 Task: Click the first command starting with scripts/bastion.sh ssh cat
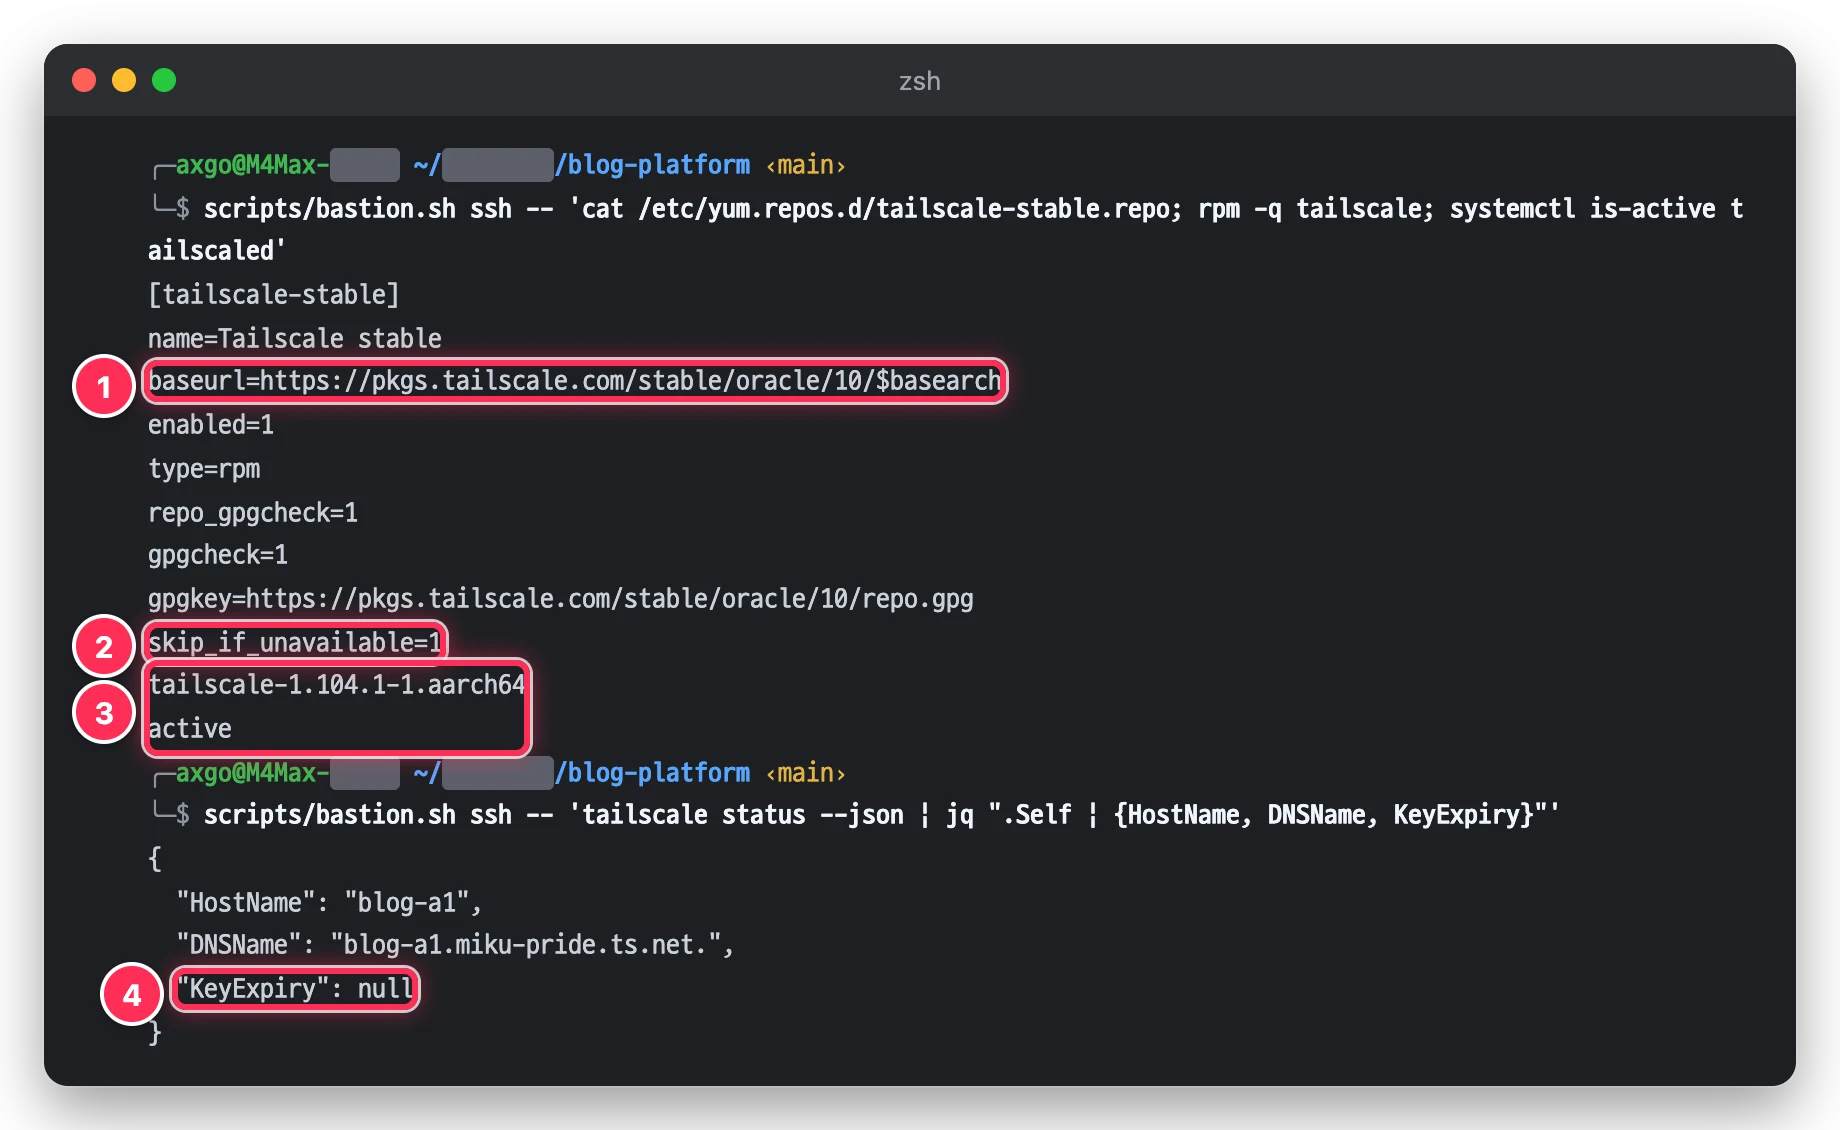pyautogui.click(x=974, y=209)
